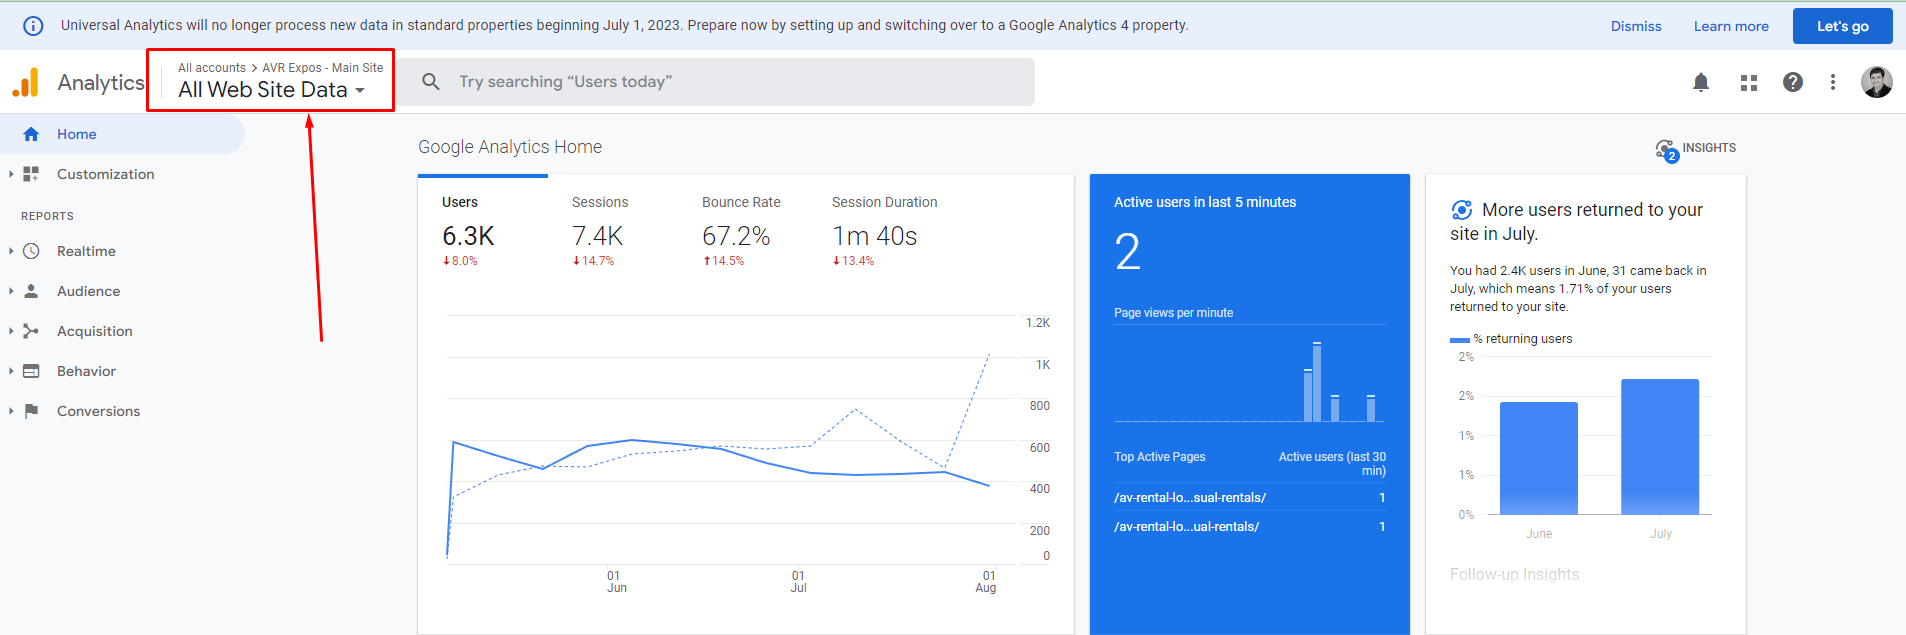Click the Home house icon

(31, 134)
